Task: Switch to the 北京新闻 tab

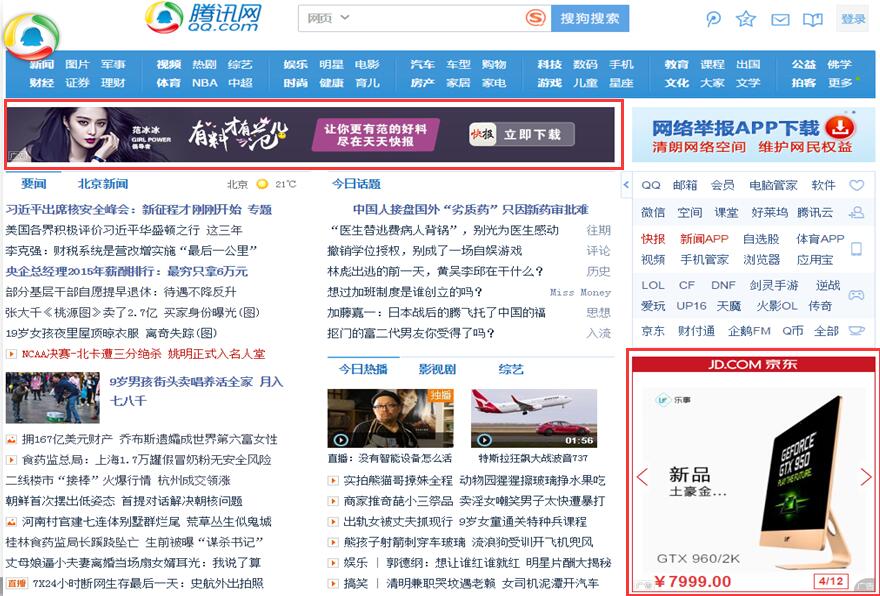Action: pos(103,184)
